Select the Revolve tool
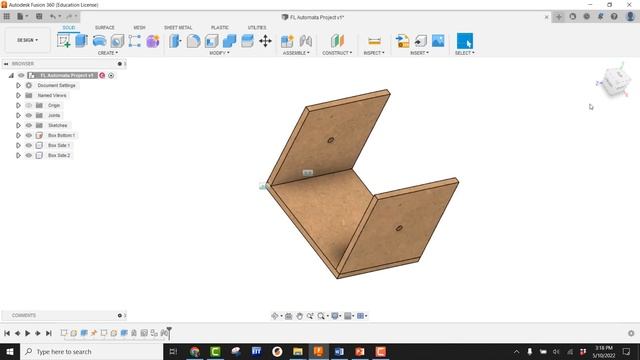Screen dimensions: 640x360 click(99, 41)
